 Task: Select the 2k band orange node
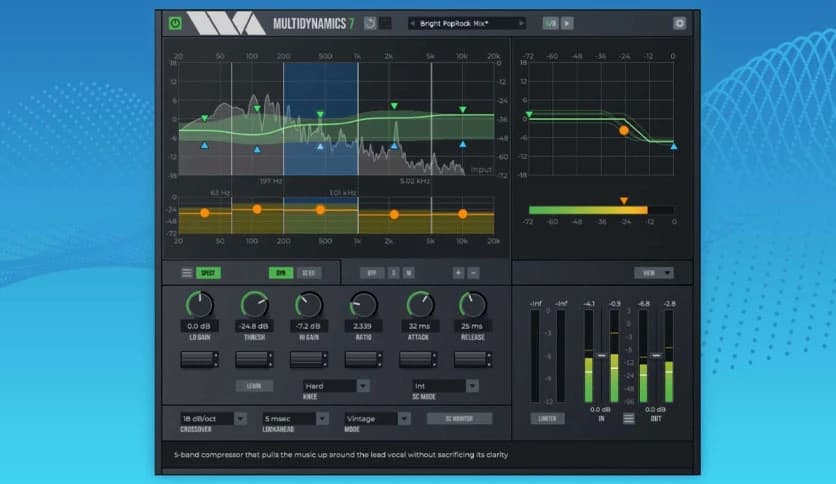pos(394,214)
